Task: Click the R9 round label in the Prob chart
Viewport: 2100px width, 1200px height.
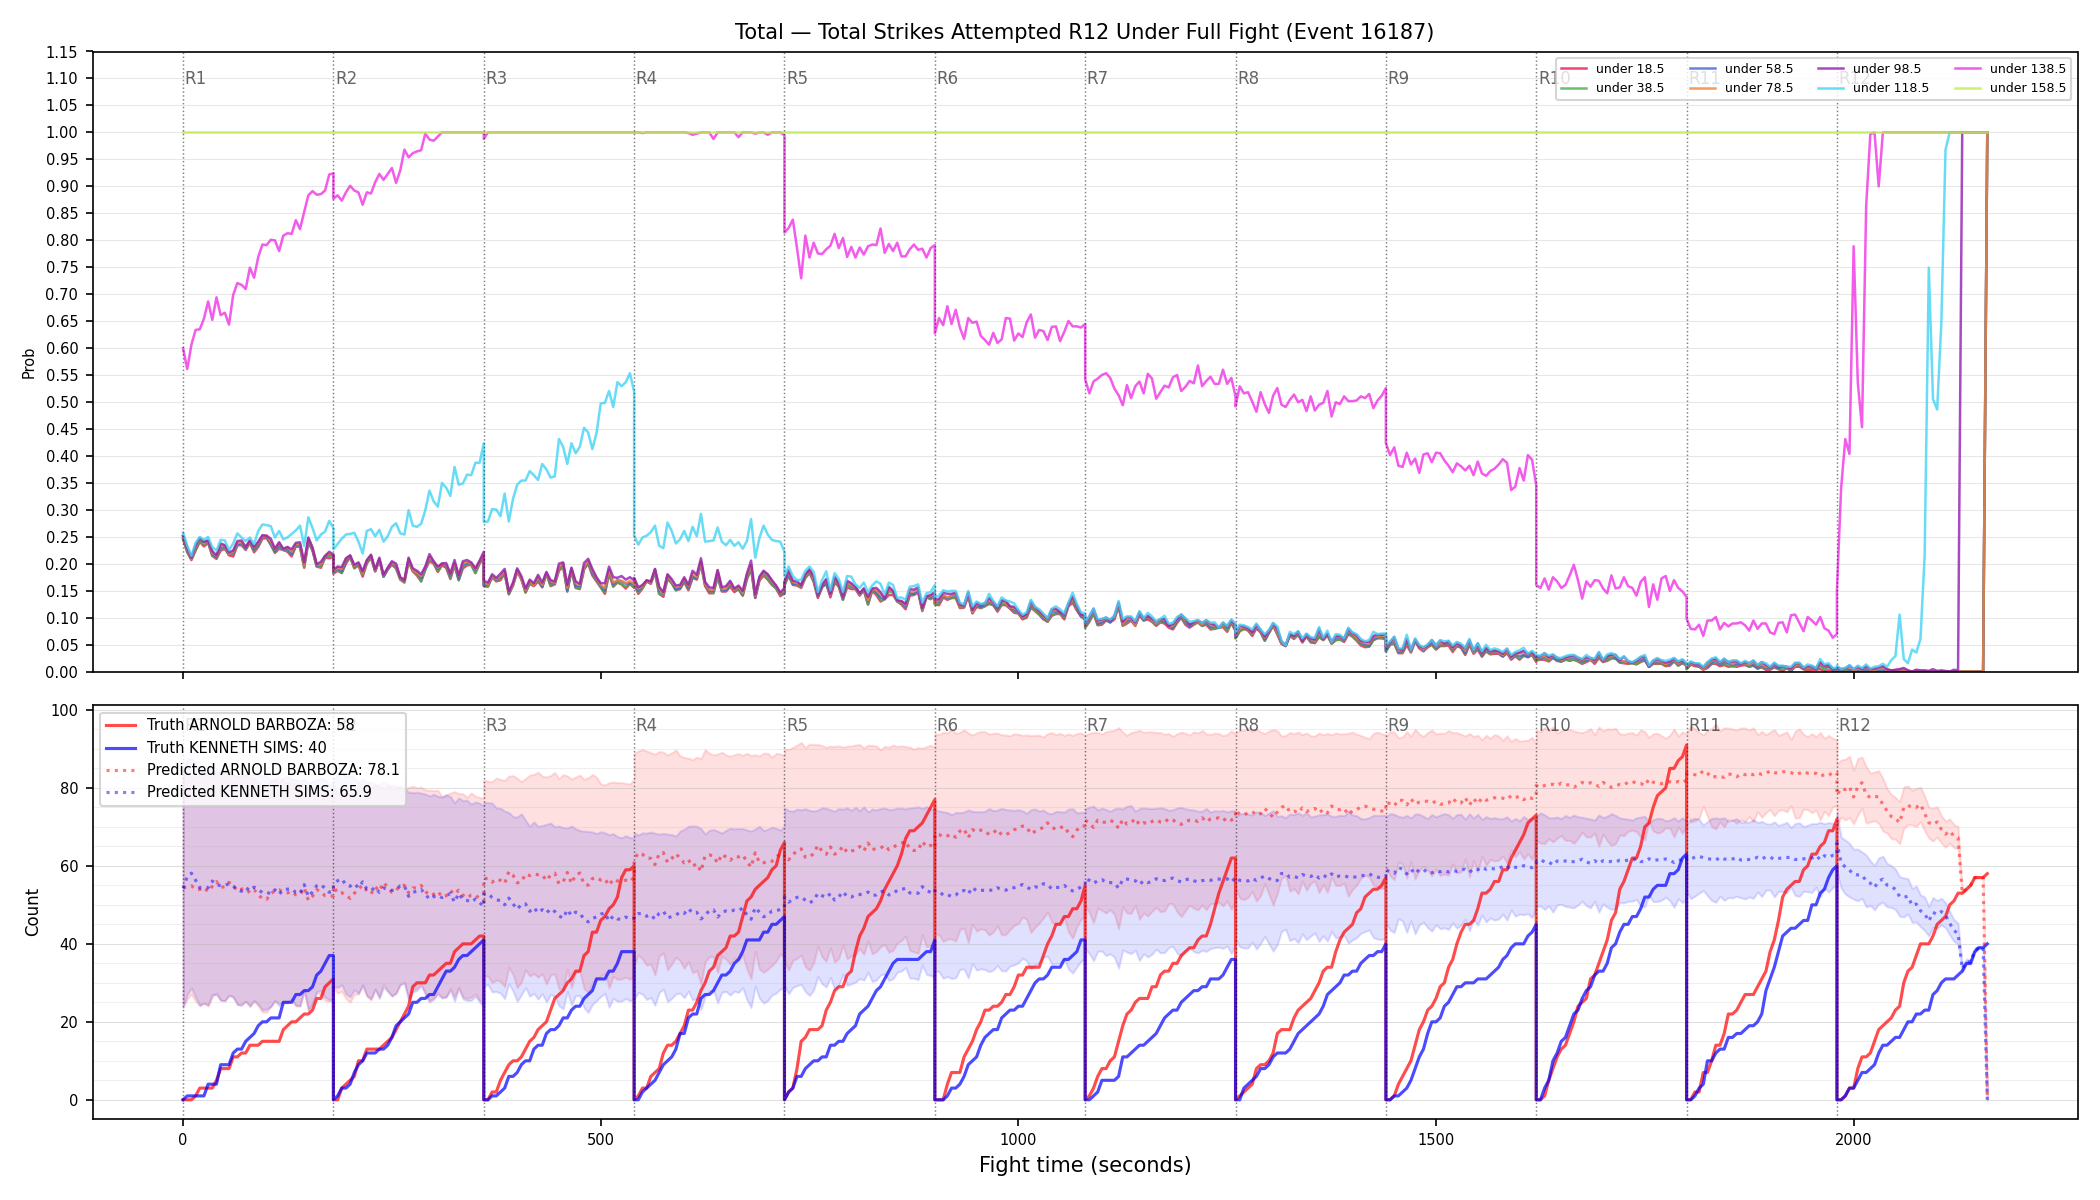Action: [1398, 78]
